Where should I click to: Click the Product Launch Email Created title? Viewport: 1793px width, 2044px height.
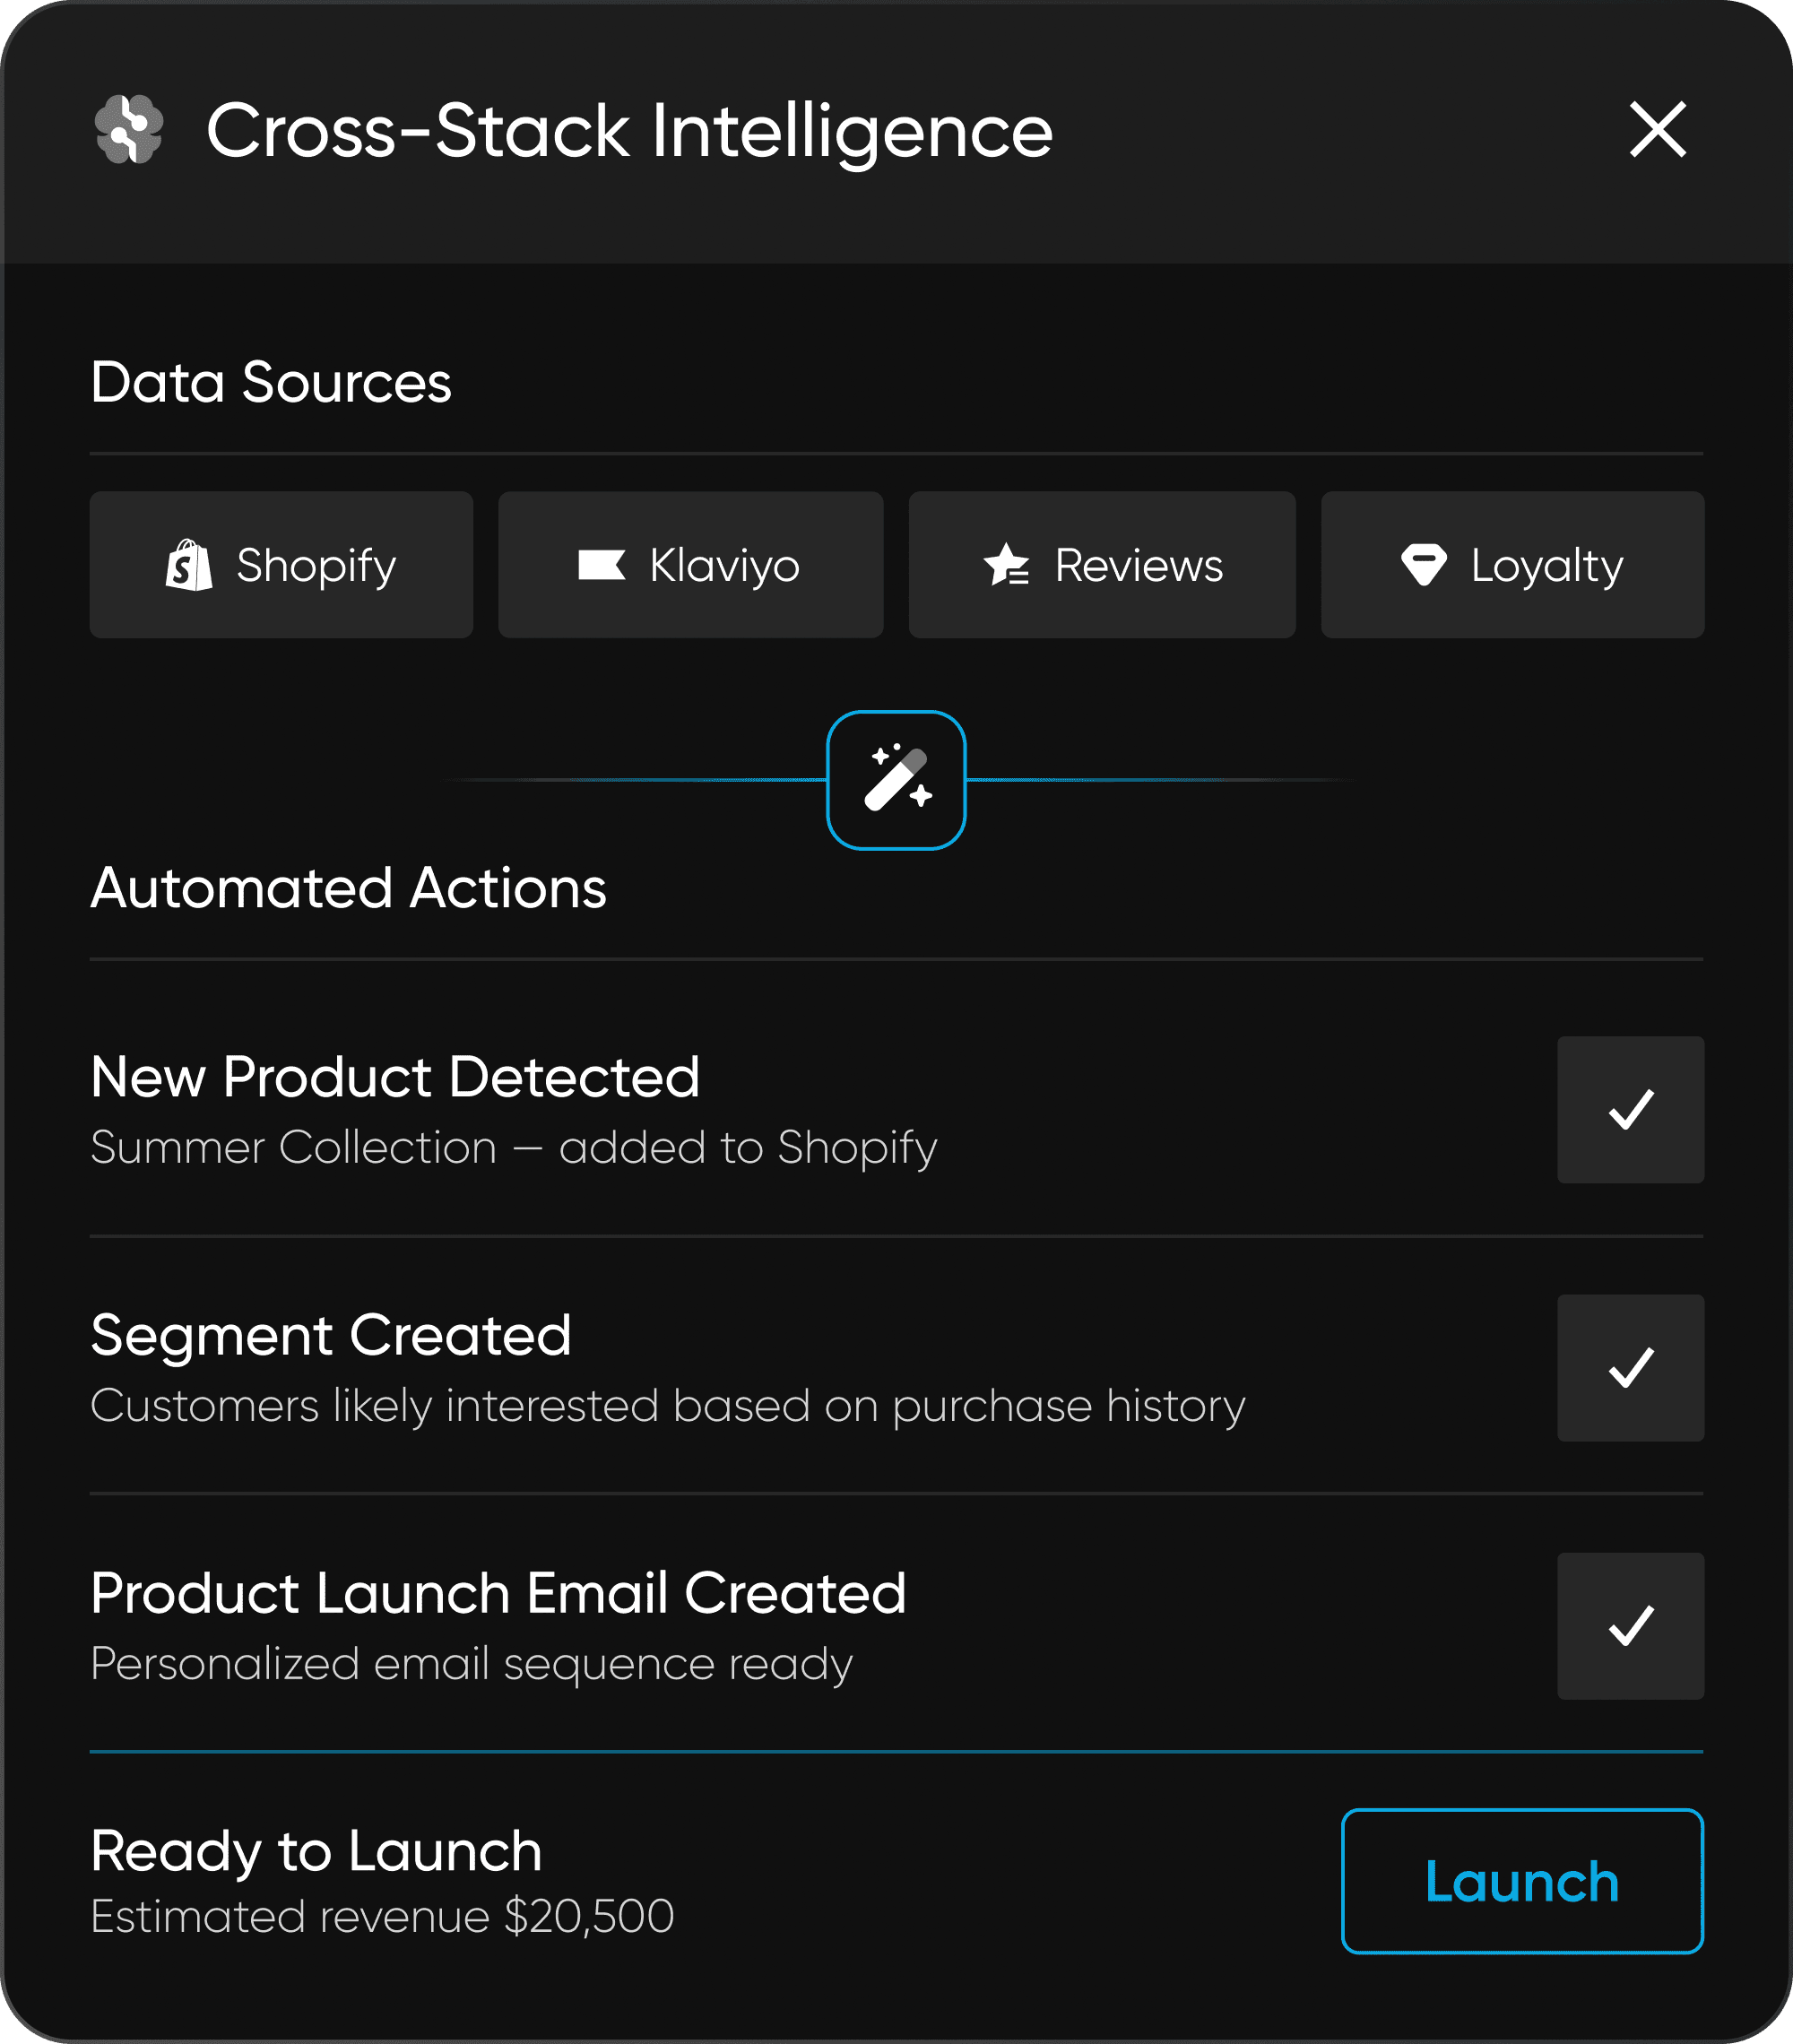pos(497,1593)
